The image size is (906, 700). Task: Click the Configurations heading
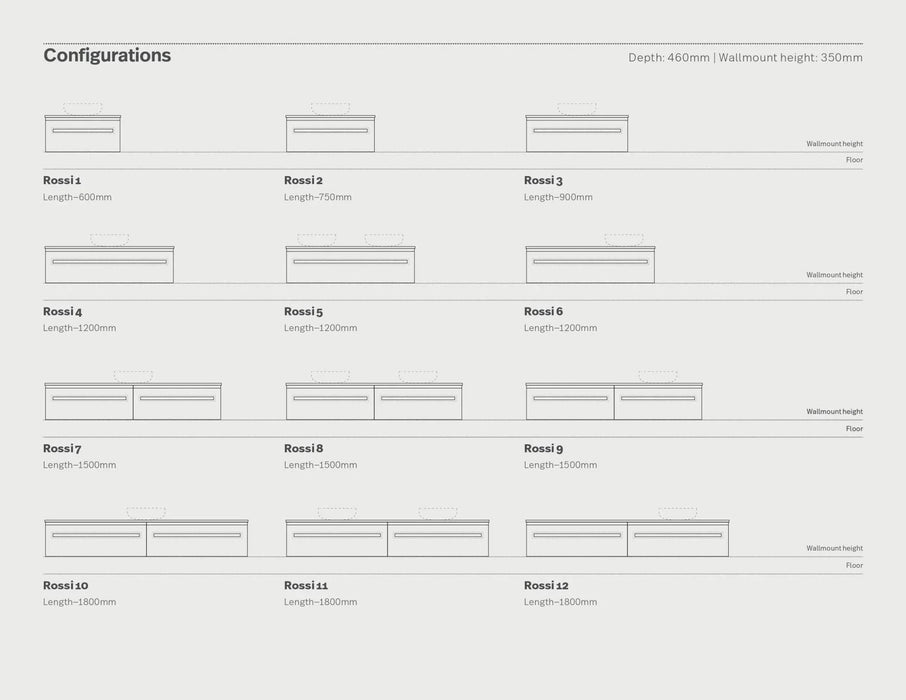tap(107, 56)
